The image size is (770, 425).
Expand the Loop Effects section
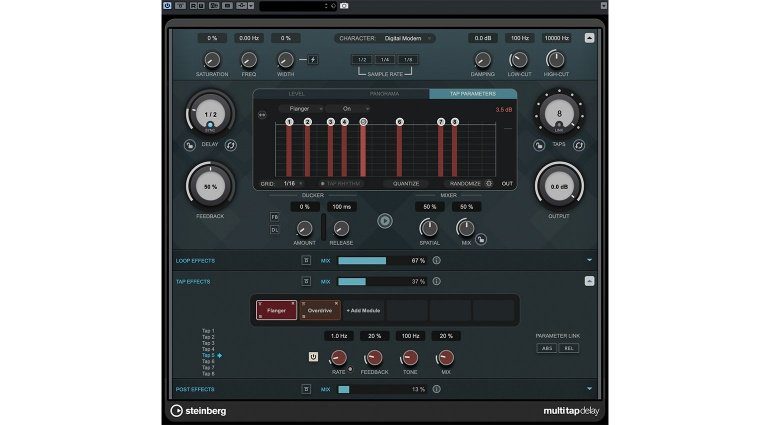tap(590, 260)
